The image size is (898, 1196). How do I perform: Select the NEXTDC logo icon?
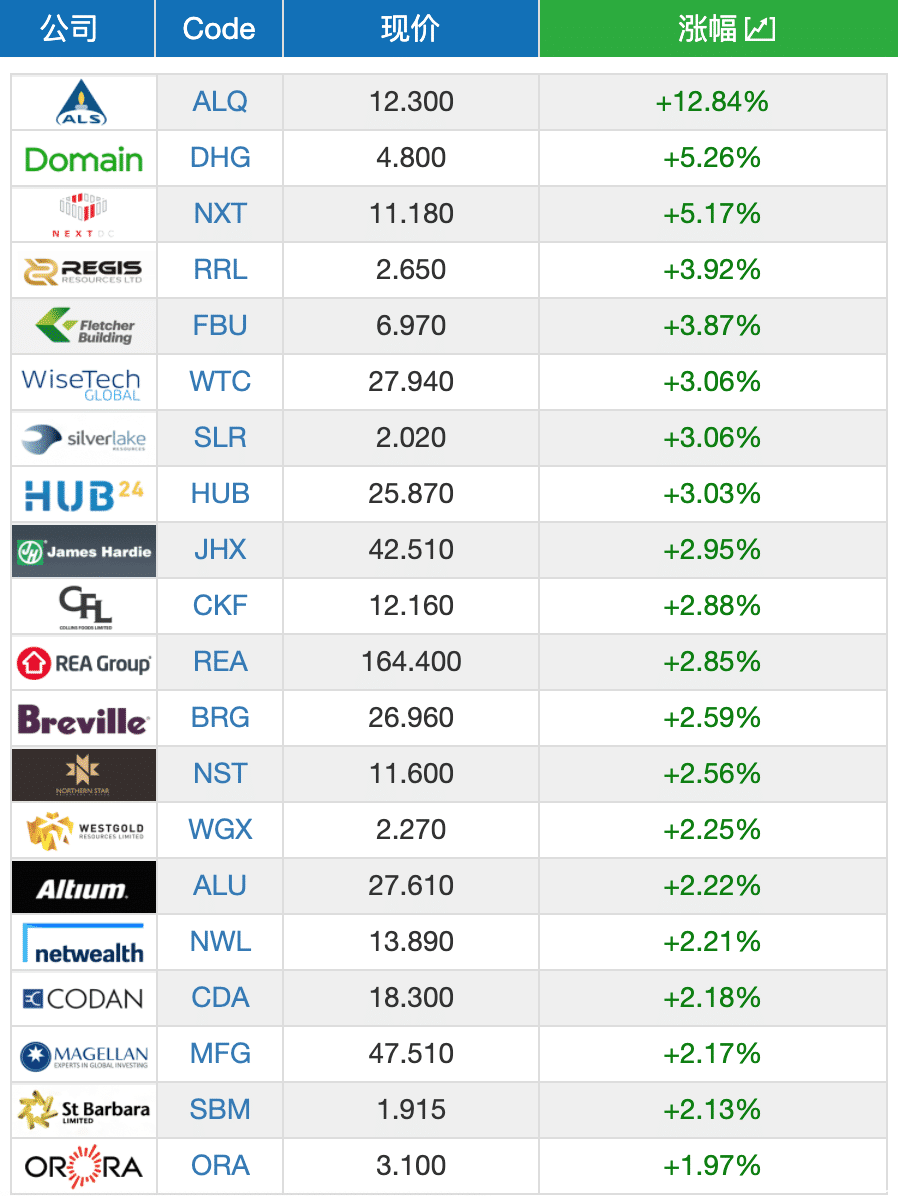(83, 215)
